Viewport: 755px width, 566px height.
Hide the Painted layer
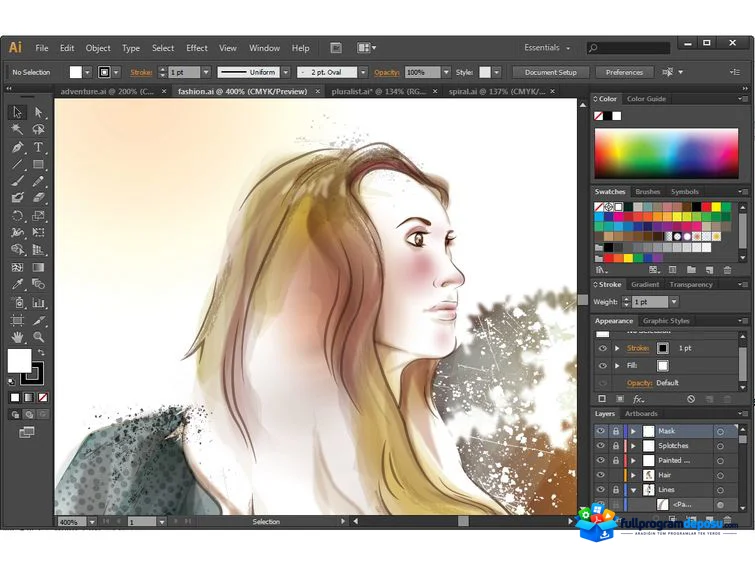click(x=600, y=460)
